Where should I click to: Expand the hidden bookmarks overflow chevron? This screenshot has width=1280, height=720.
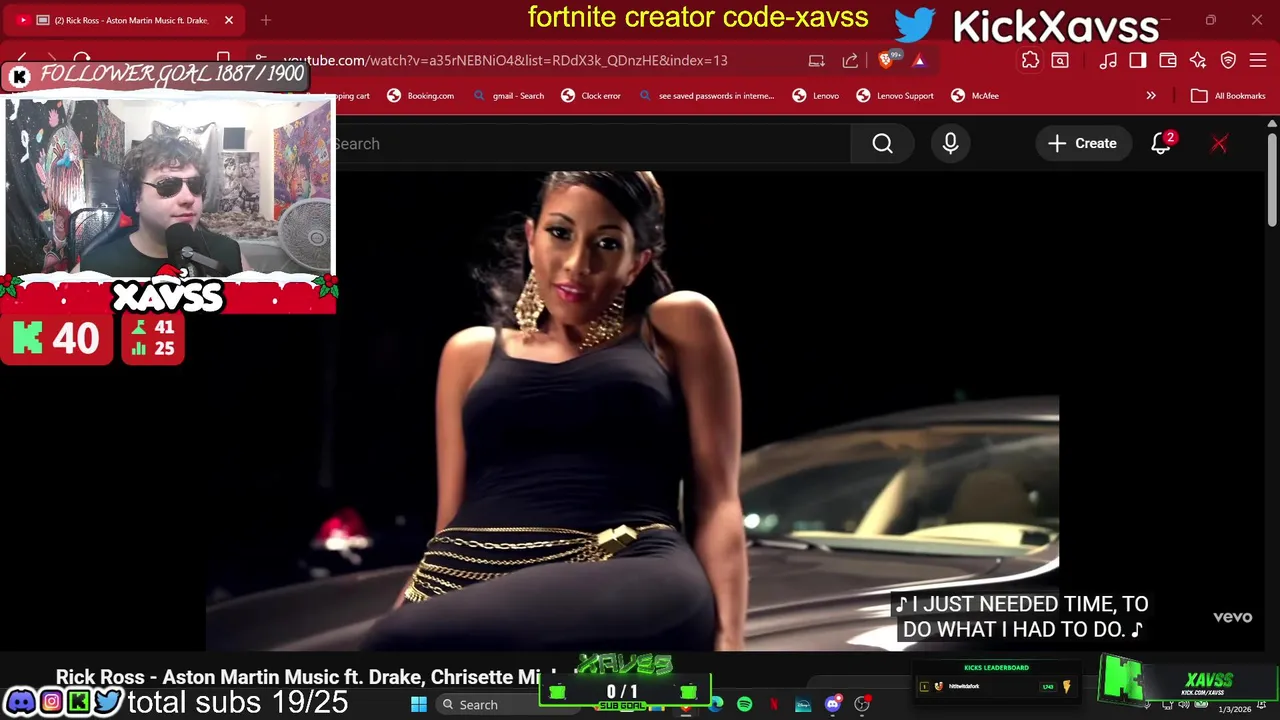point(1151,96)
